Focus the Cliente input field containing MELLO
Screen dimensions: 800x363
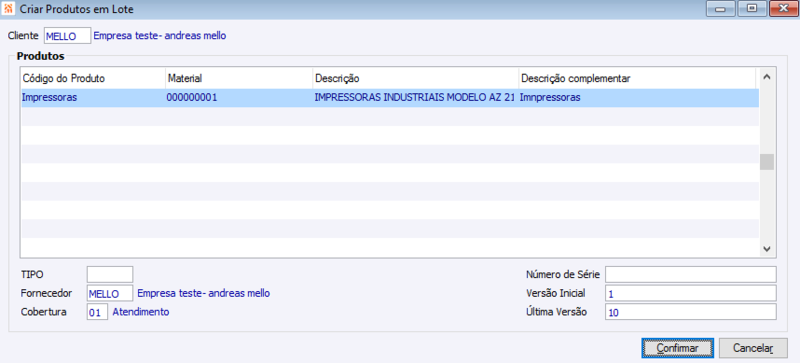click(68, 36)
